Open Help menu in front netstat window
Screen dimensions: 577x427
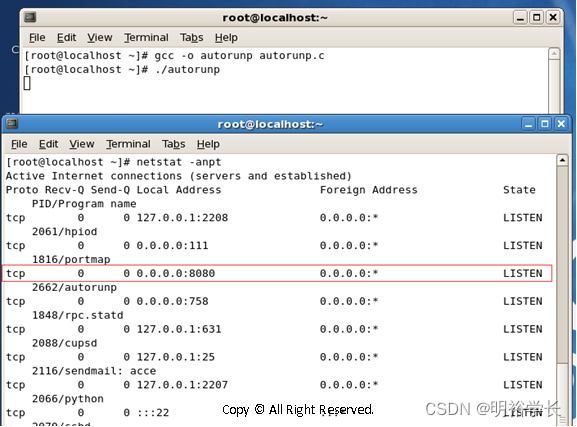coord(208,144)
